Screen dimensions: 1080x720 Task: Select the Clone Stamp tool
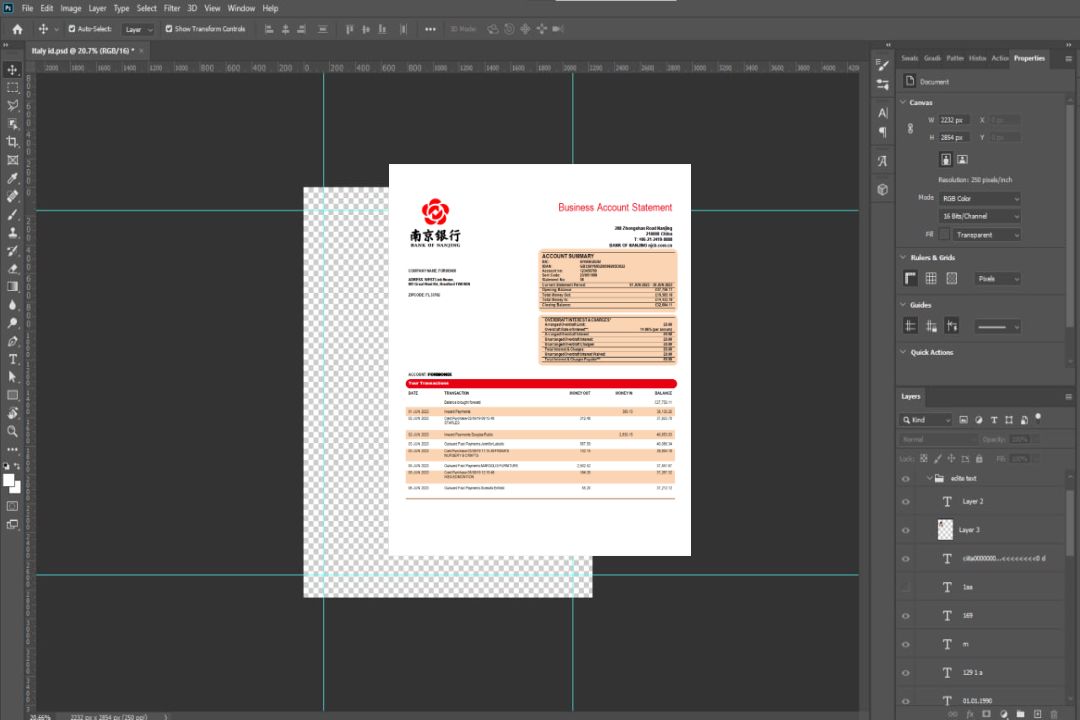pyautogui.click(x=12, y=233)
